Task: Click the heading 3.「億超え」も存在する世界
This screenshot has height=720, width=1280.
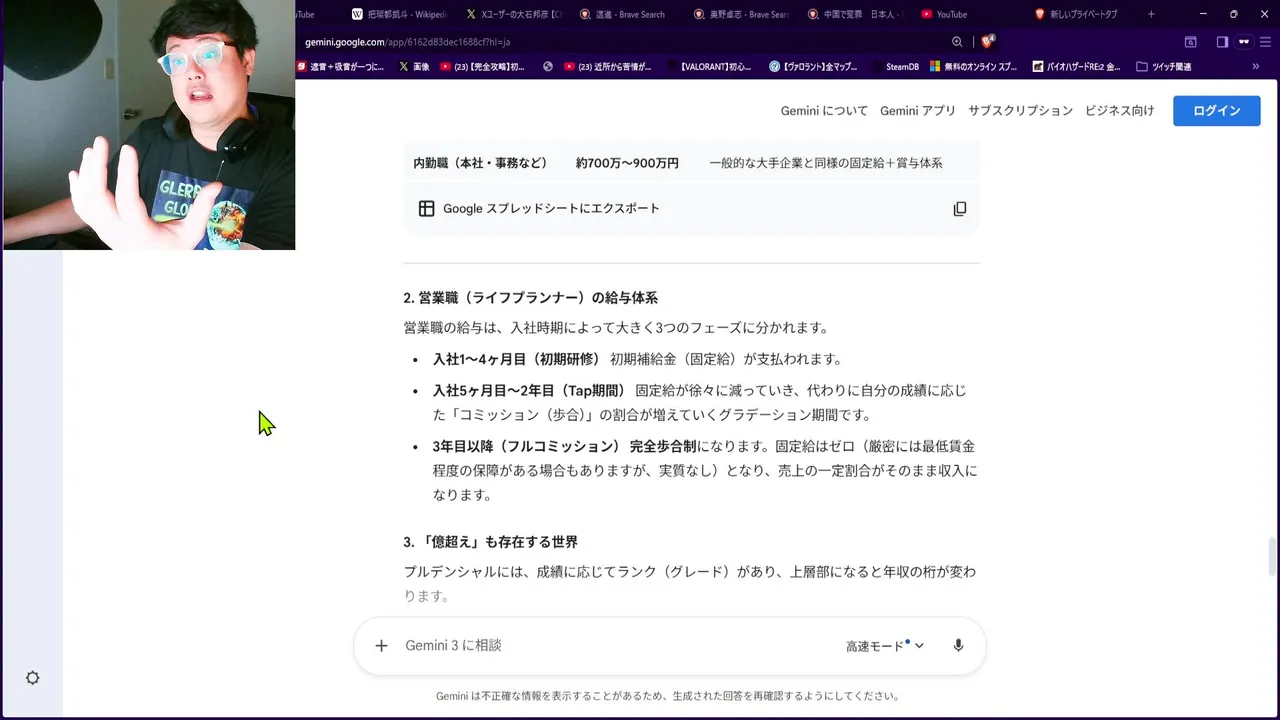Action: 491,542
